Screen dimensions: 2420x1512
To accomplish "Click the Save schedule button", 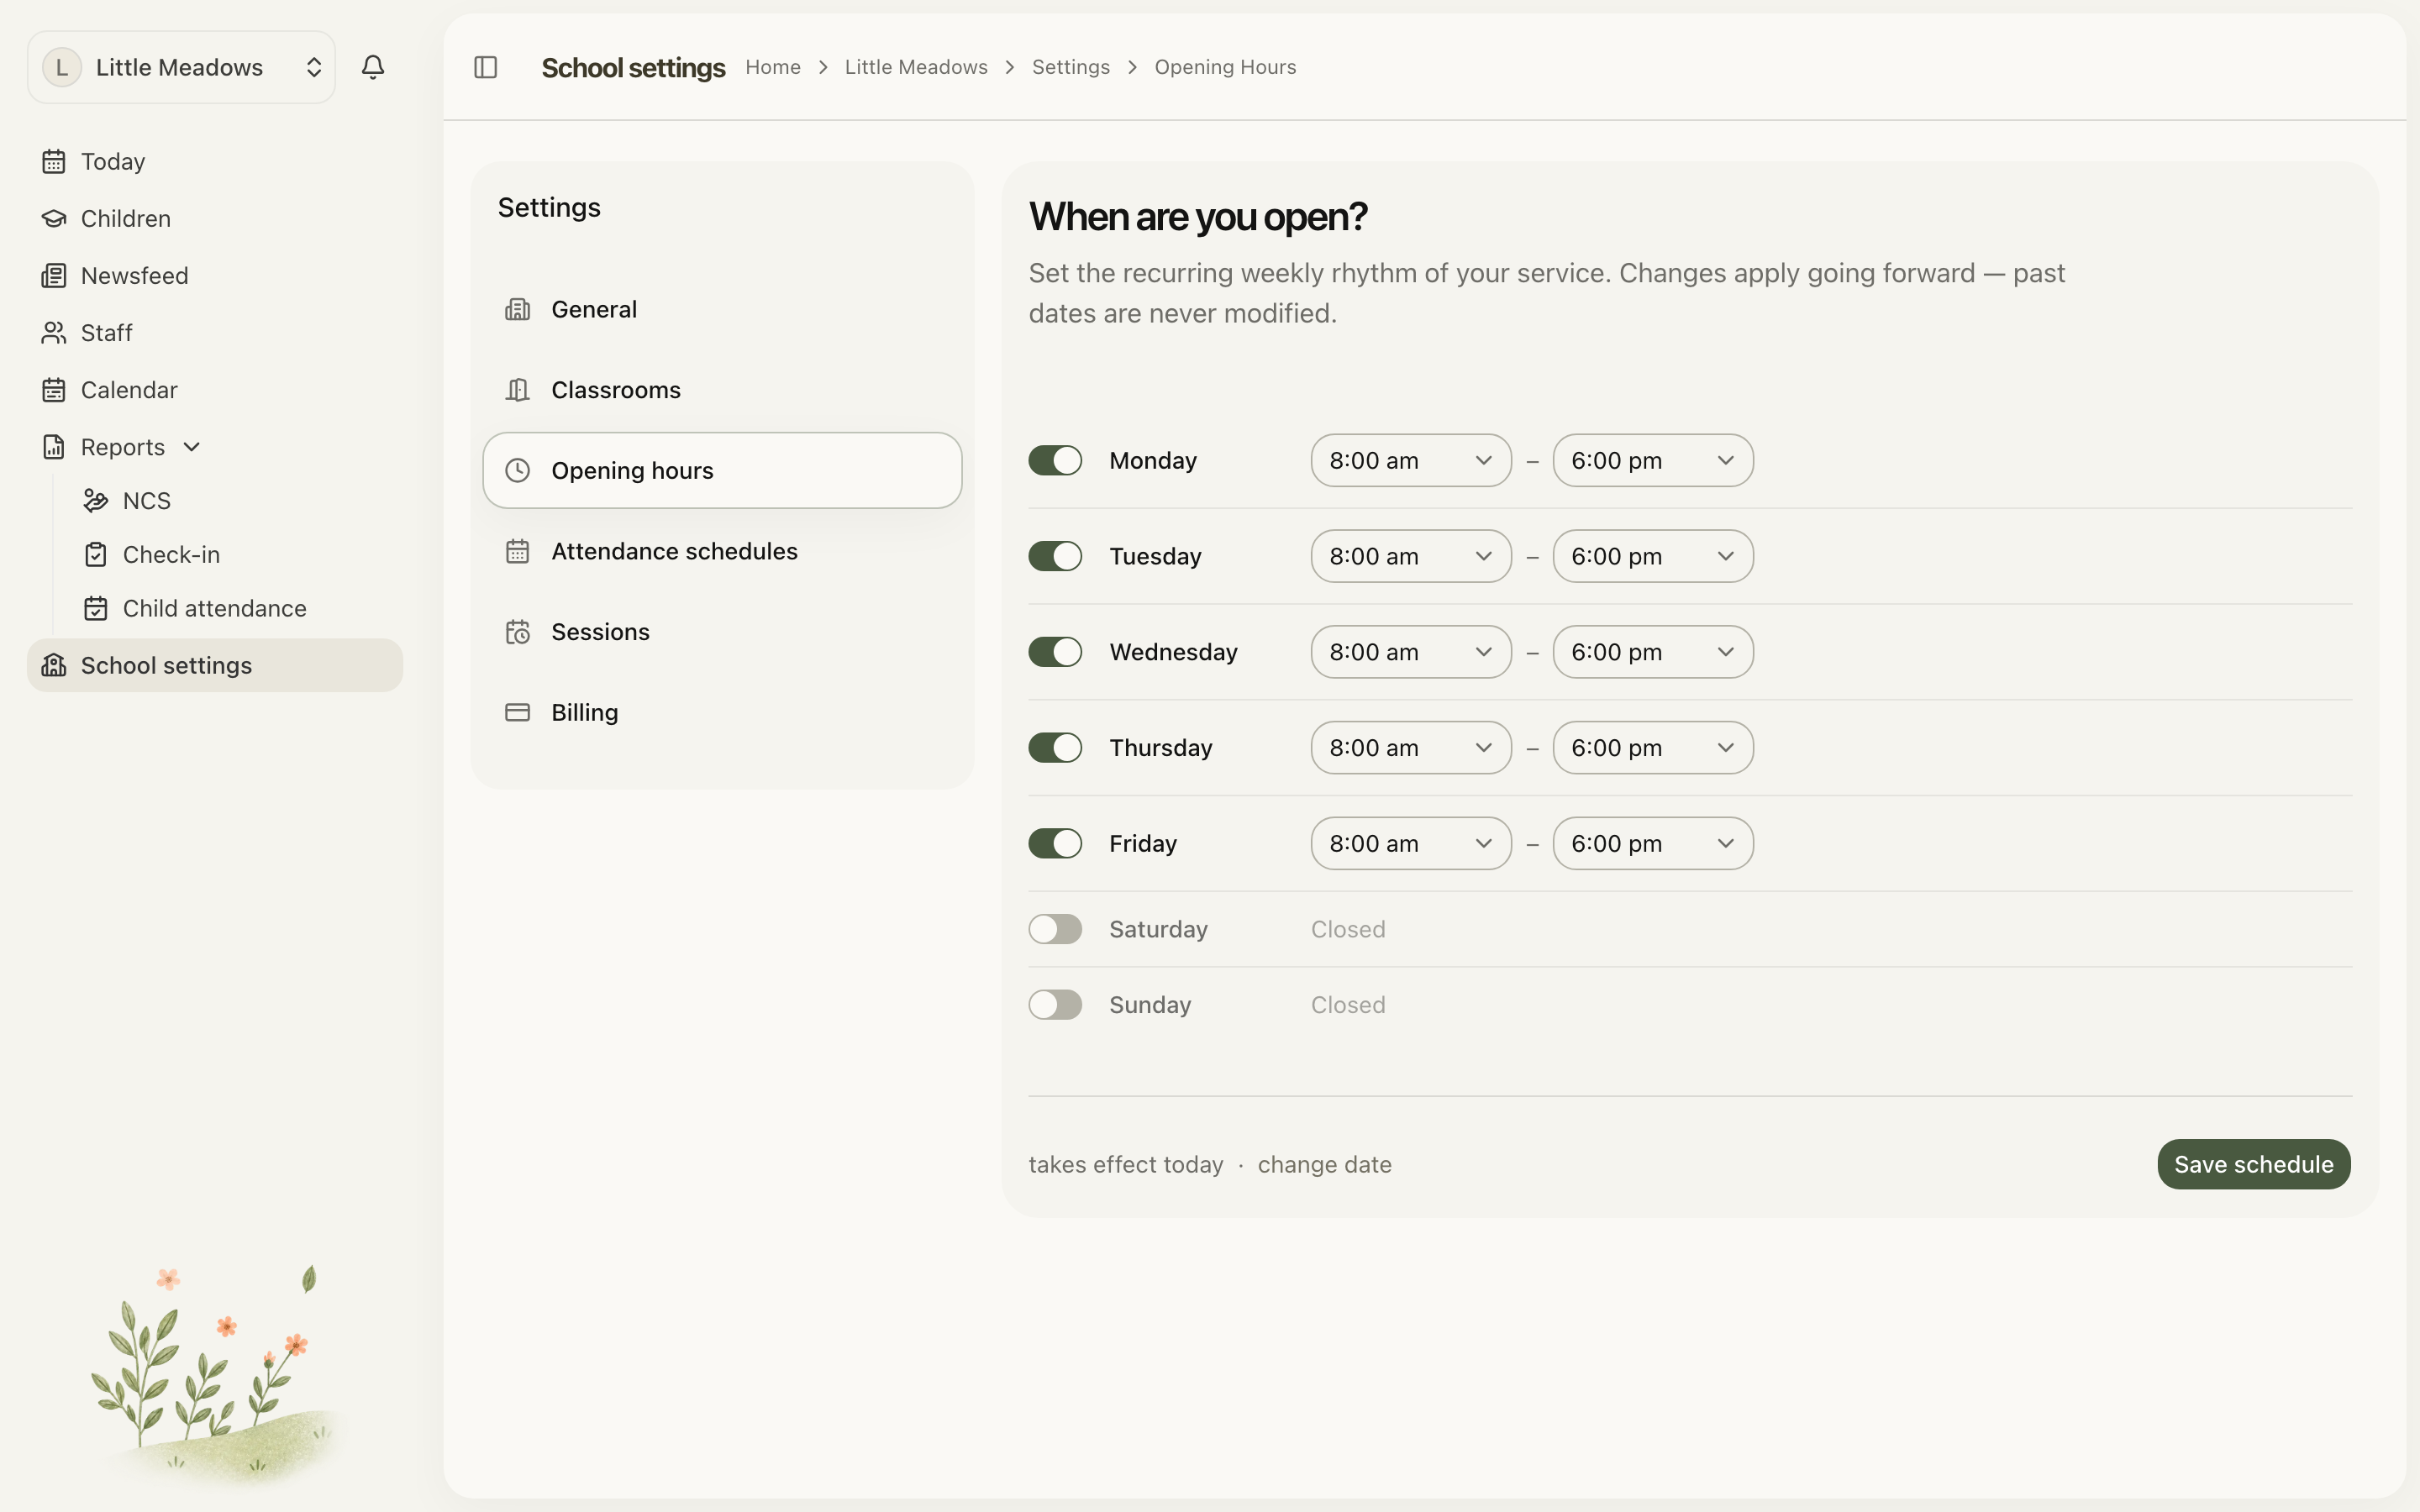I will [2254, 1164].
